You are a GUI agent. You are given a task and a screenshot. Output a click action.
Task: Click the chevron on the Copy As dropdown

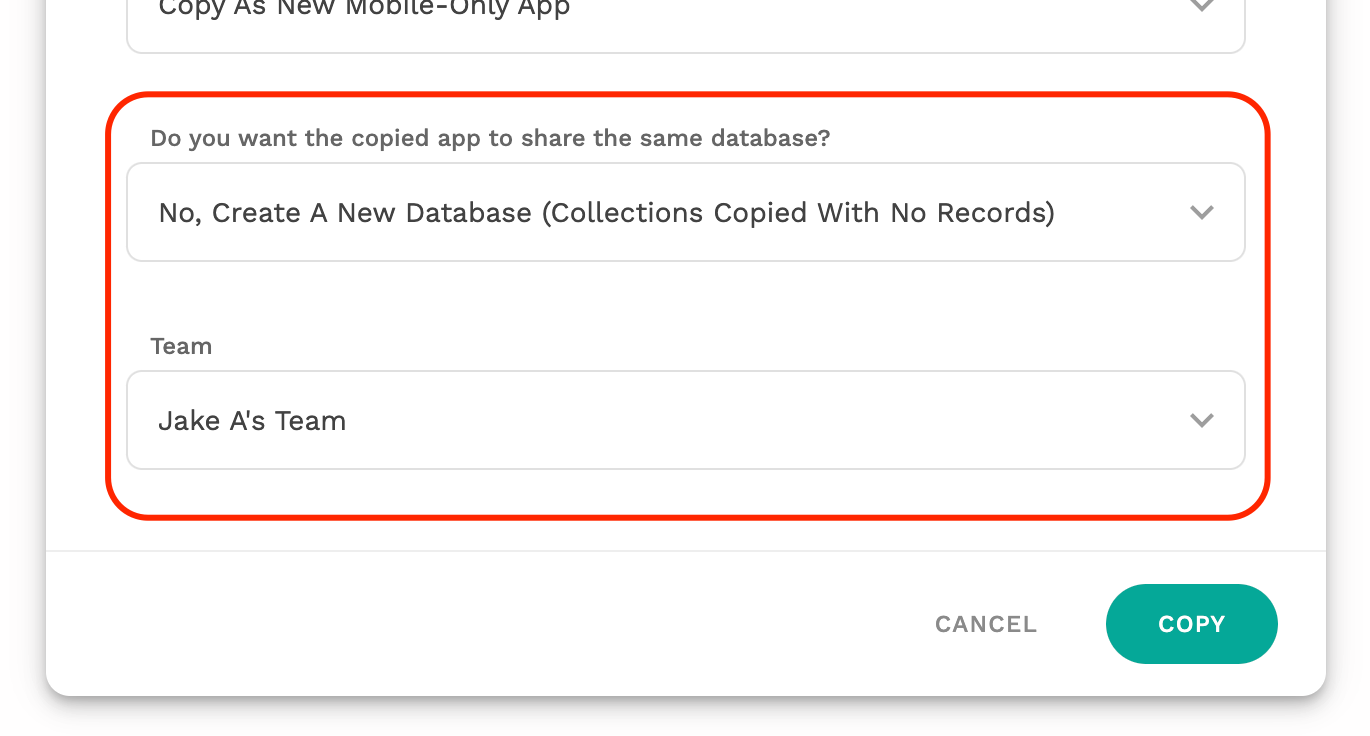click(1201, 6)
